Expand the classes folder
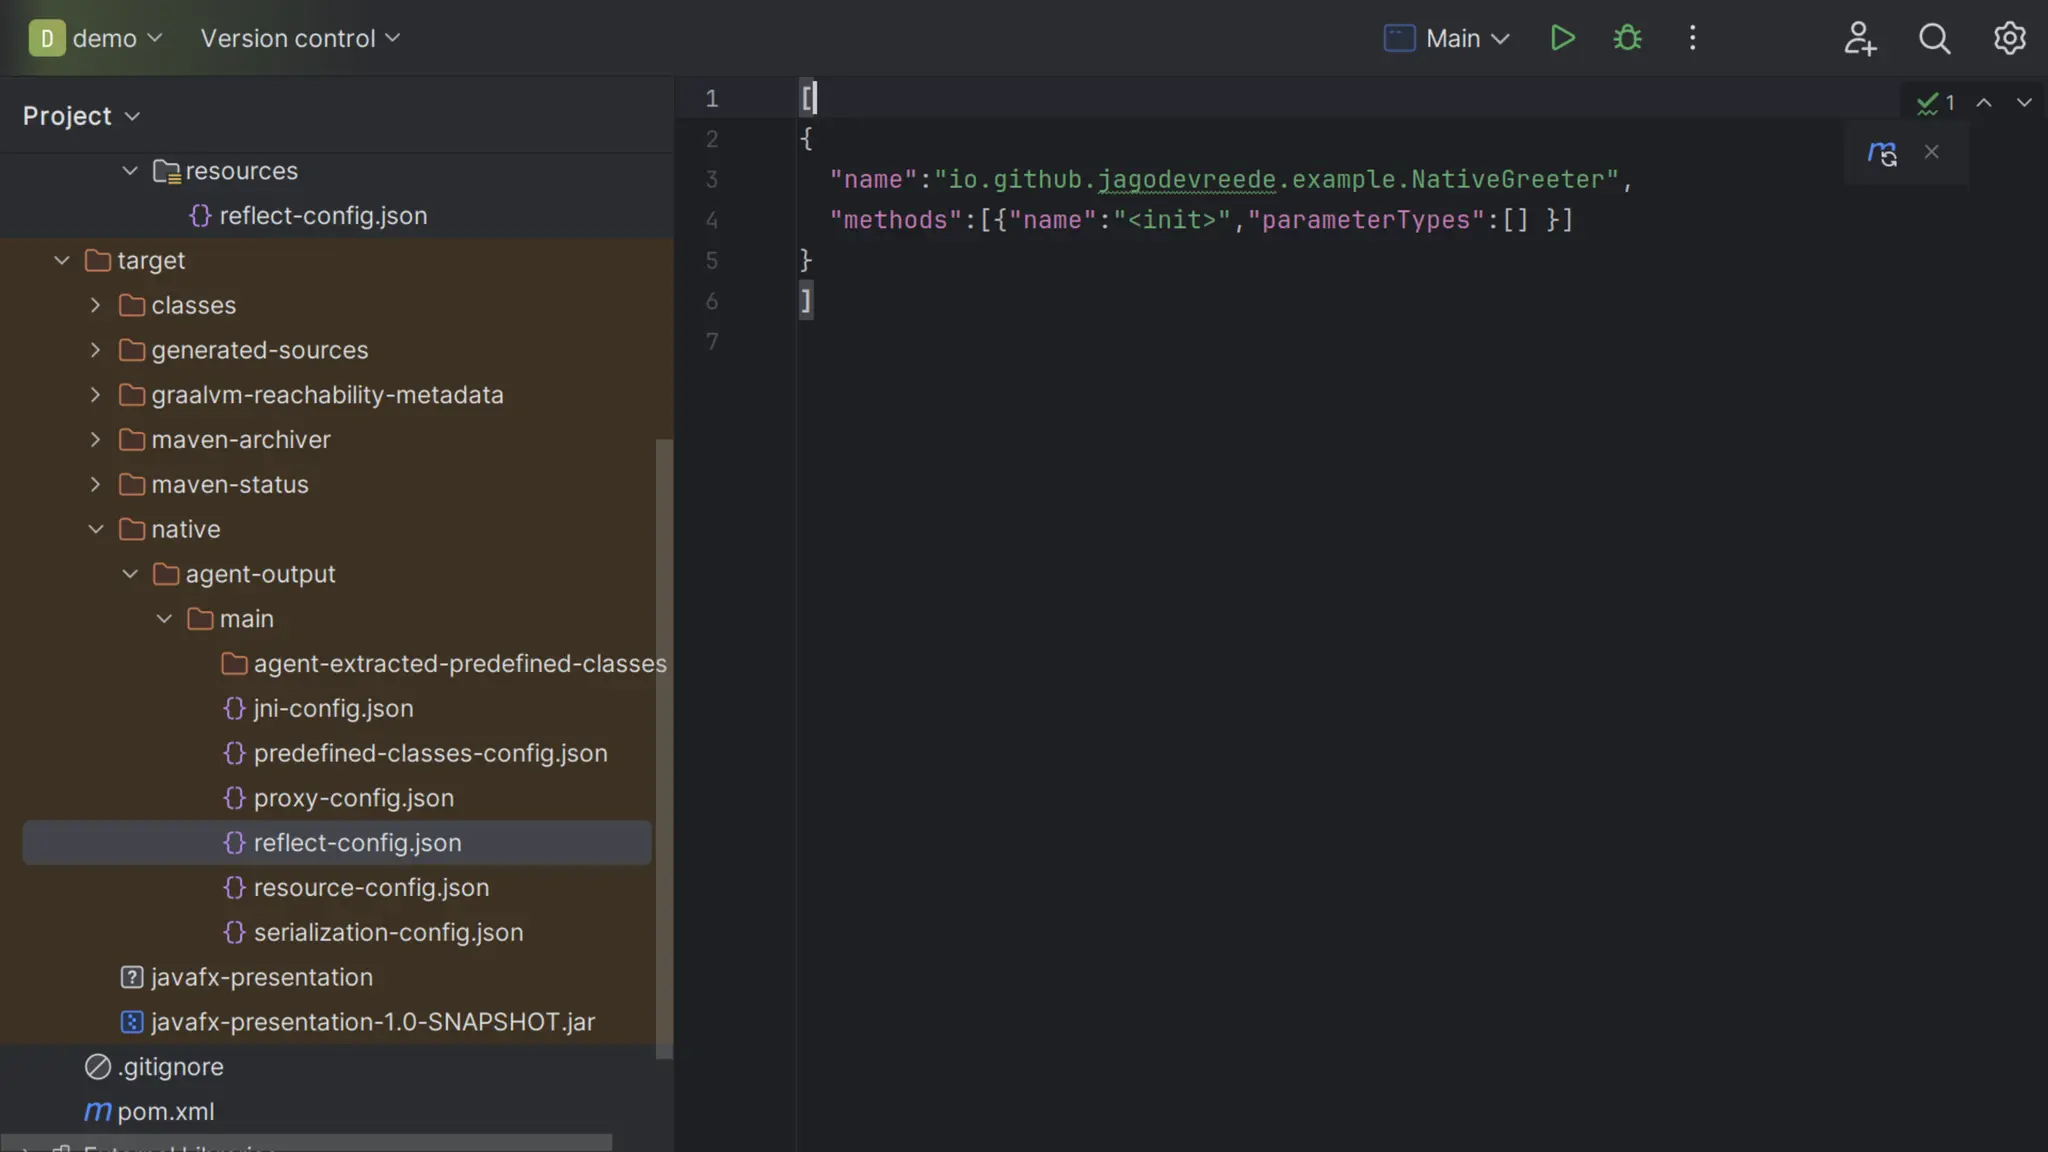The height and width of the screenshot is (1152, 2048). point(95,305)
